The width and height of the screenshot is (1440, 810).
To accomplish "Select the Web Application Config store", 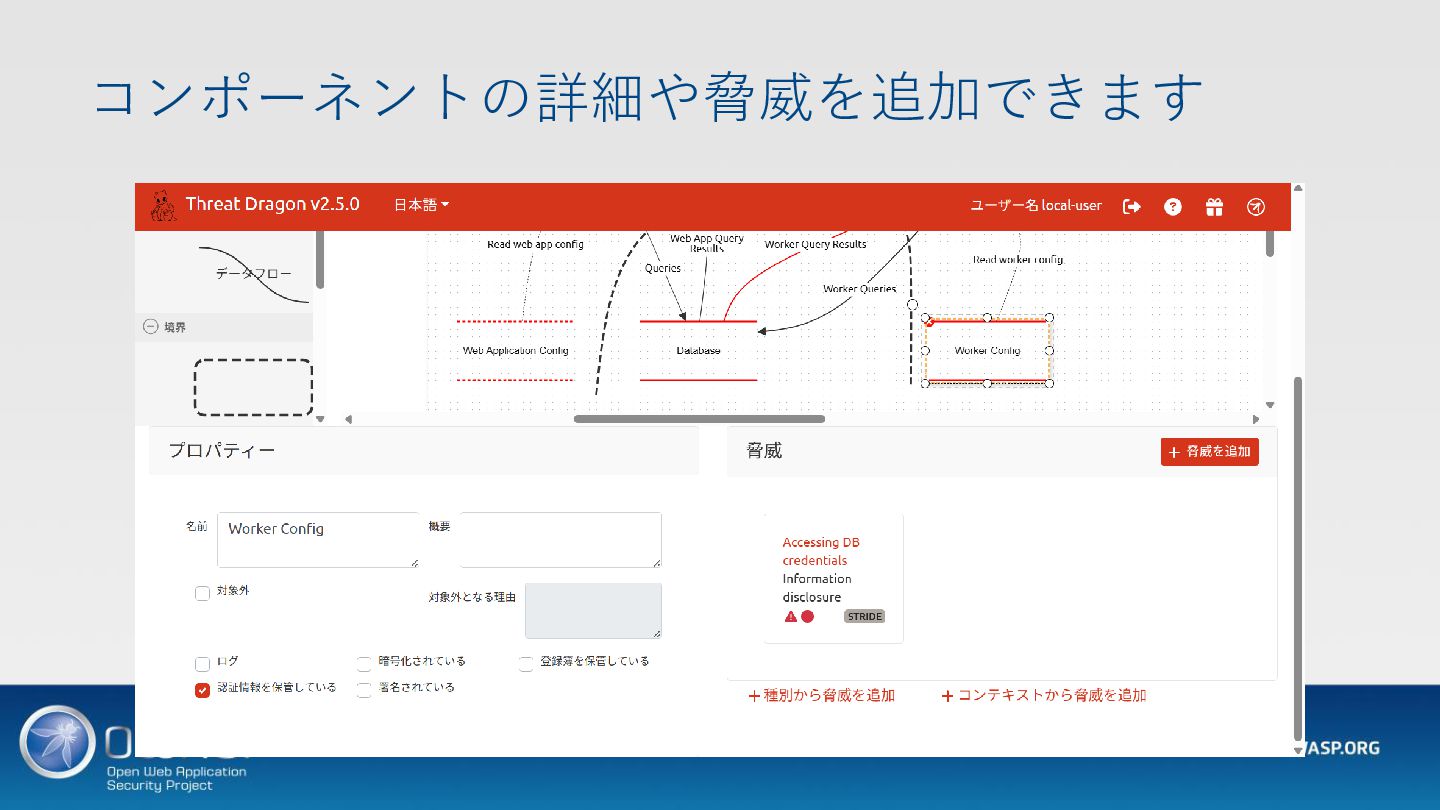I will click(515, 351).
